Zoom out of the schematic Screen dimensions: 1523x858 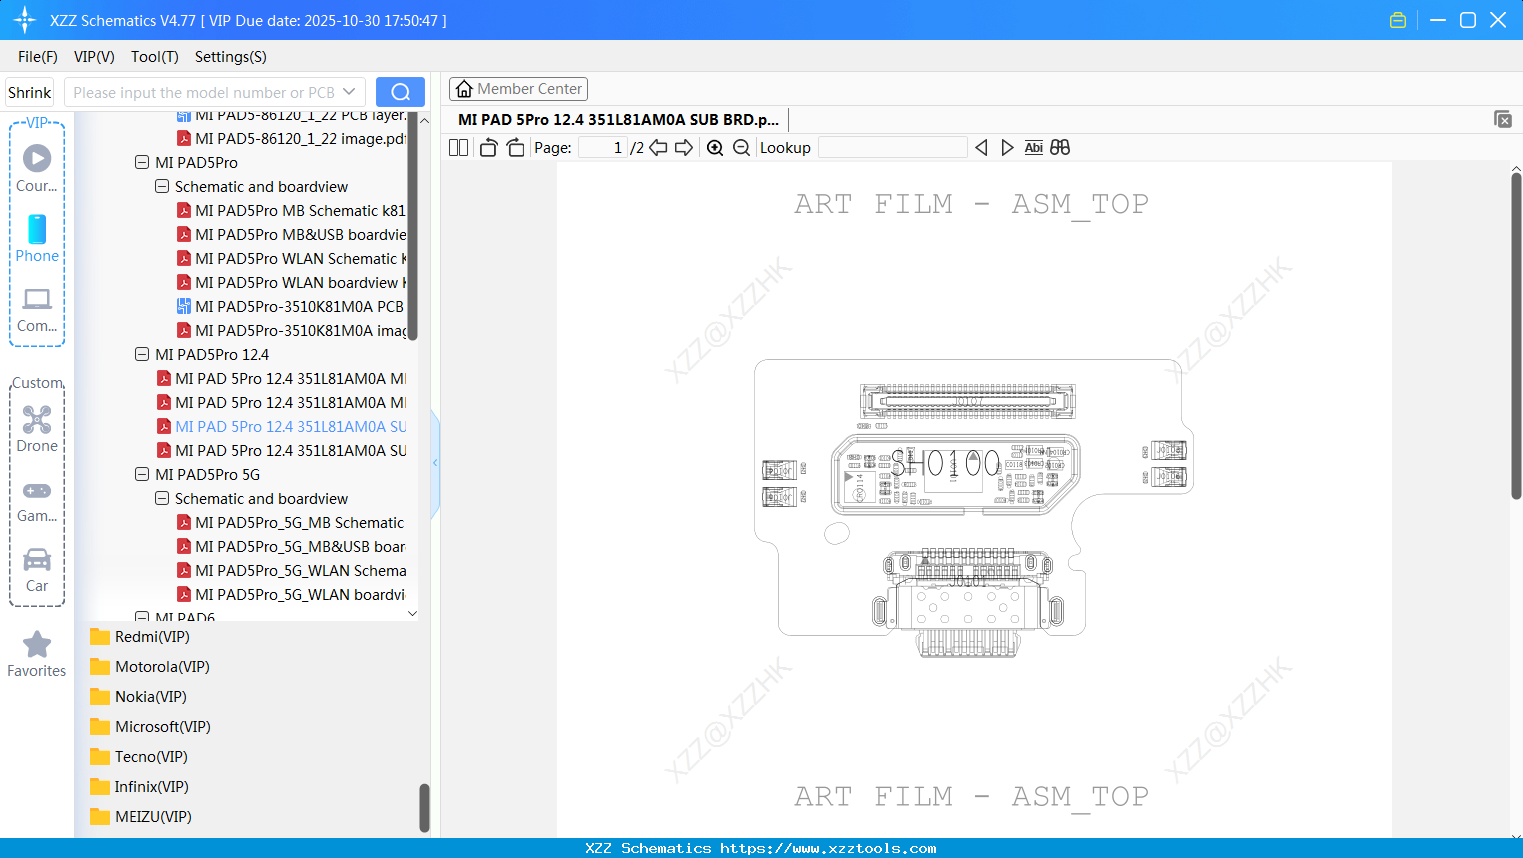(741, 148)
